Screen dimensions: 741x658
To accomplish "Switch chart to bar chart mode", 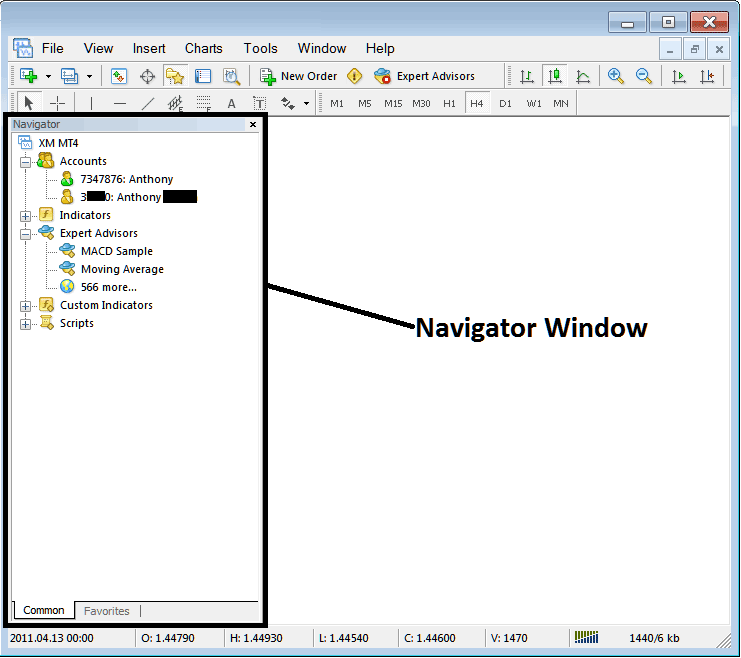I will click(526, 76).
